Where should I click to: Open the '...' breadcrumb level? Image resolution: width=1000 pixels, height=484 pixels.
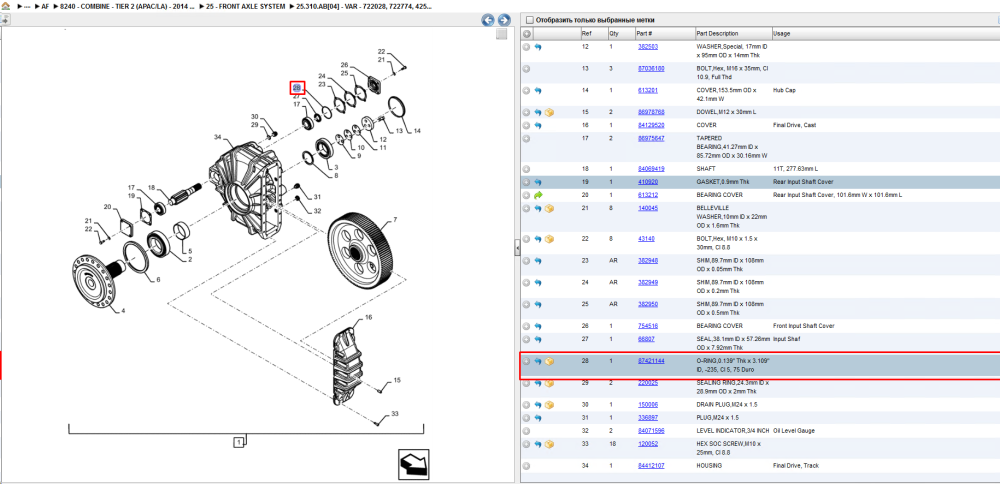[27, 6]
